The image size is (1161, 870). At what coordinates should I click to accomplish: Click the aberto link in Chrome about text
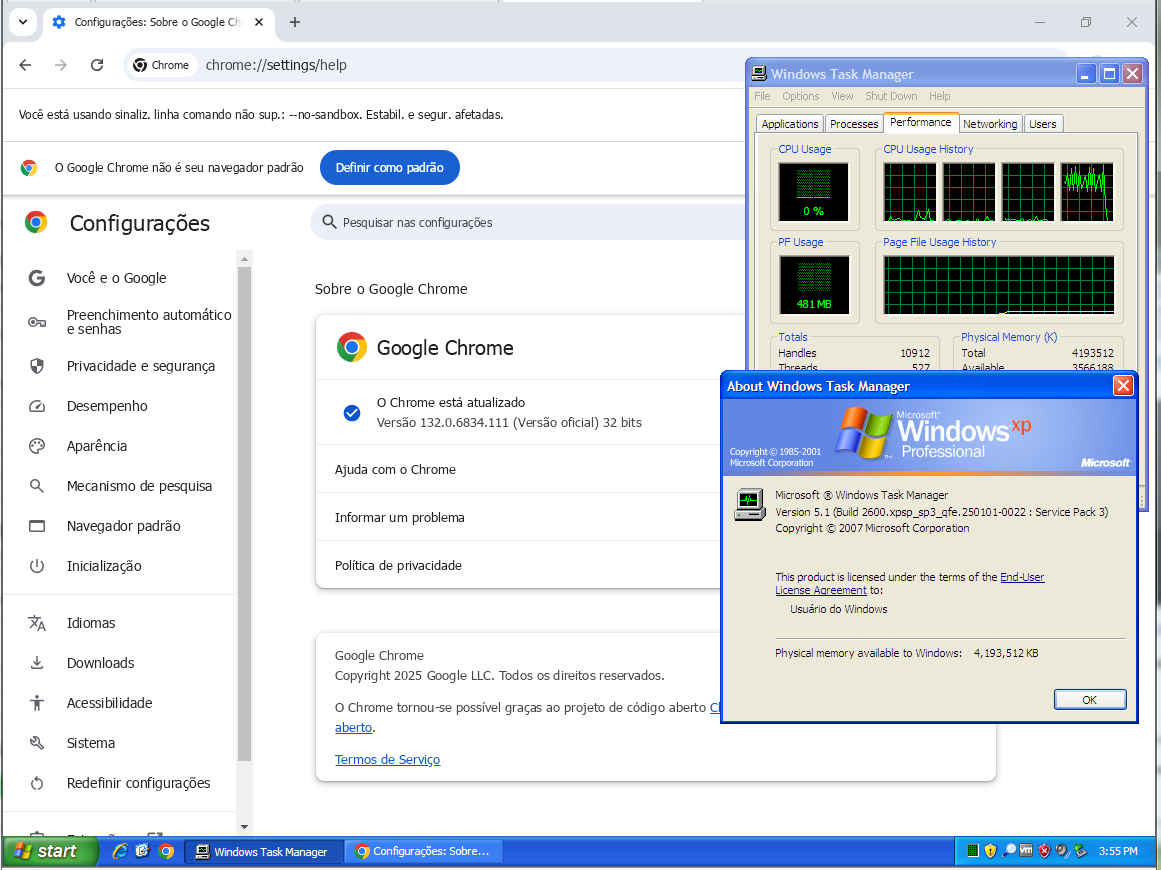353,728
